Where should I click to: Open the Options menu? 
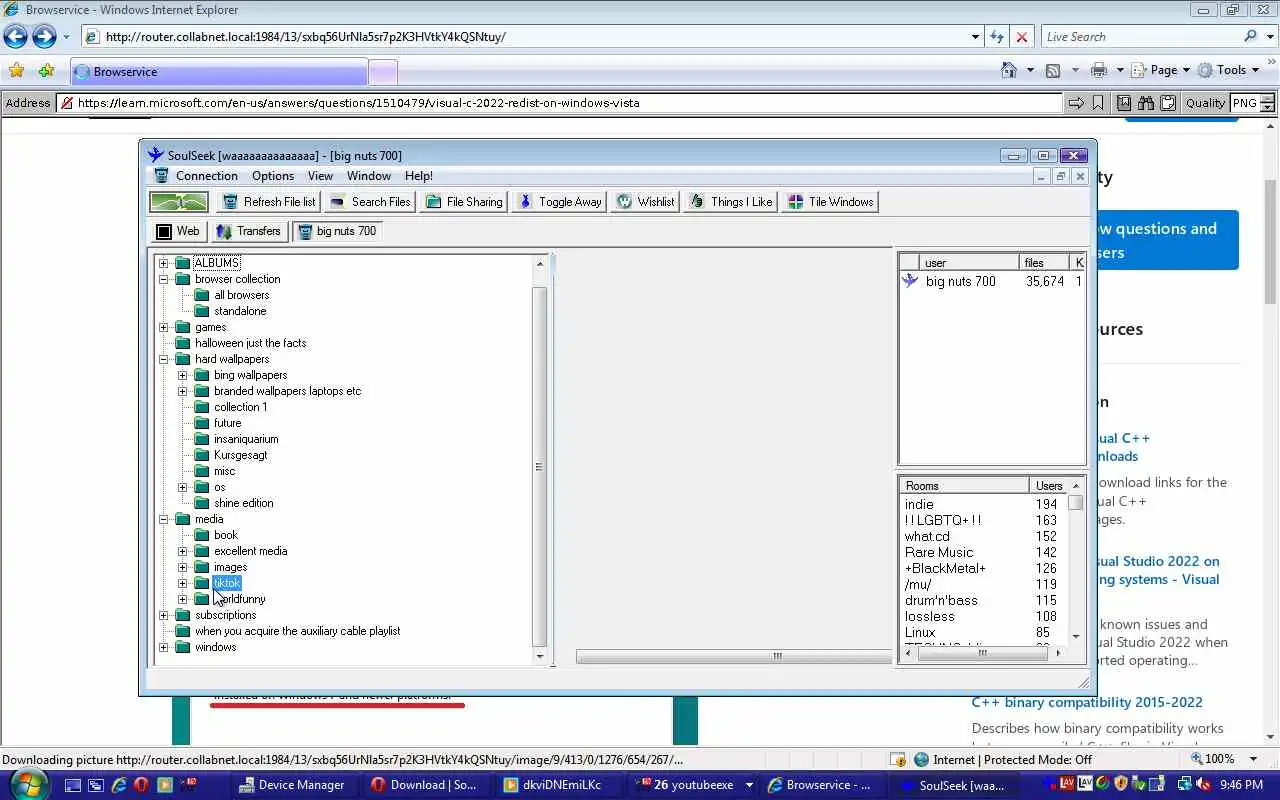[x=273, y=176]
